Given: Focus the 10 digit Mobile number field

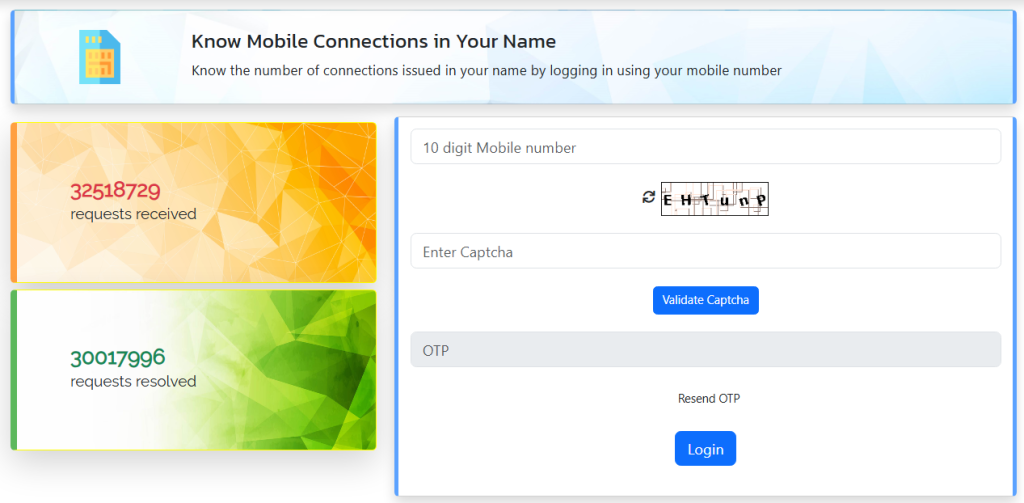Looking at the screenshot, I should (705, 147).
